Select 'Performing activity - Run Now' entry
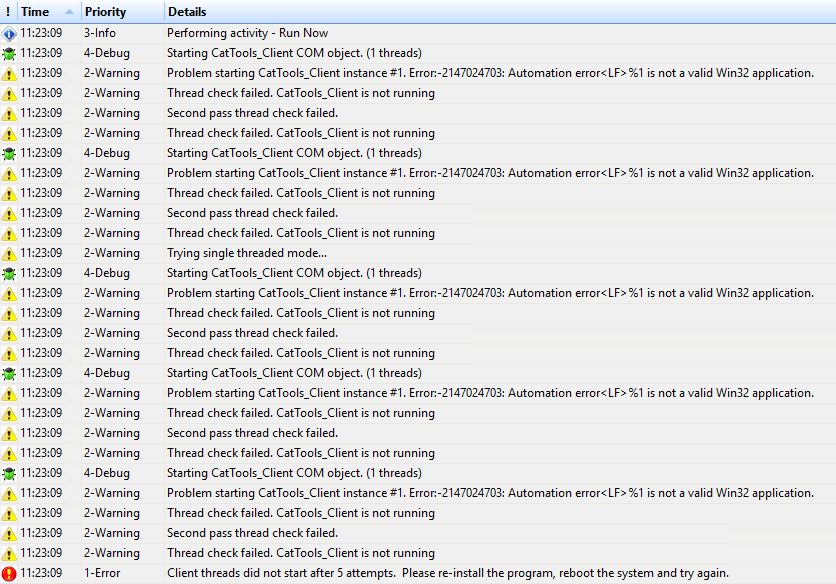 [x=247, y=33]
